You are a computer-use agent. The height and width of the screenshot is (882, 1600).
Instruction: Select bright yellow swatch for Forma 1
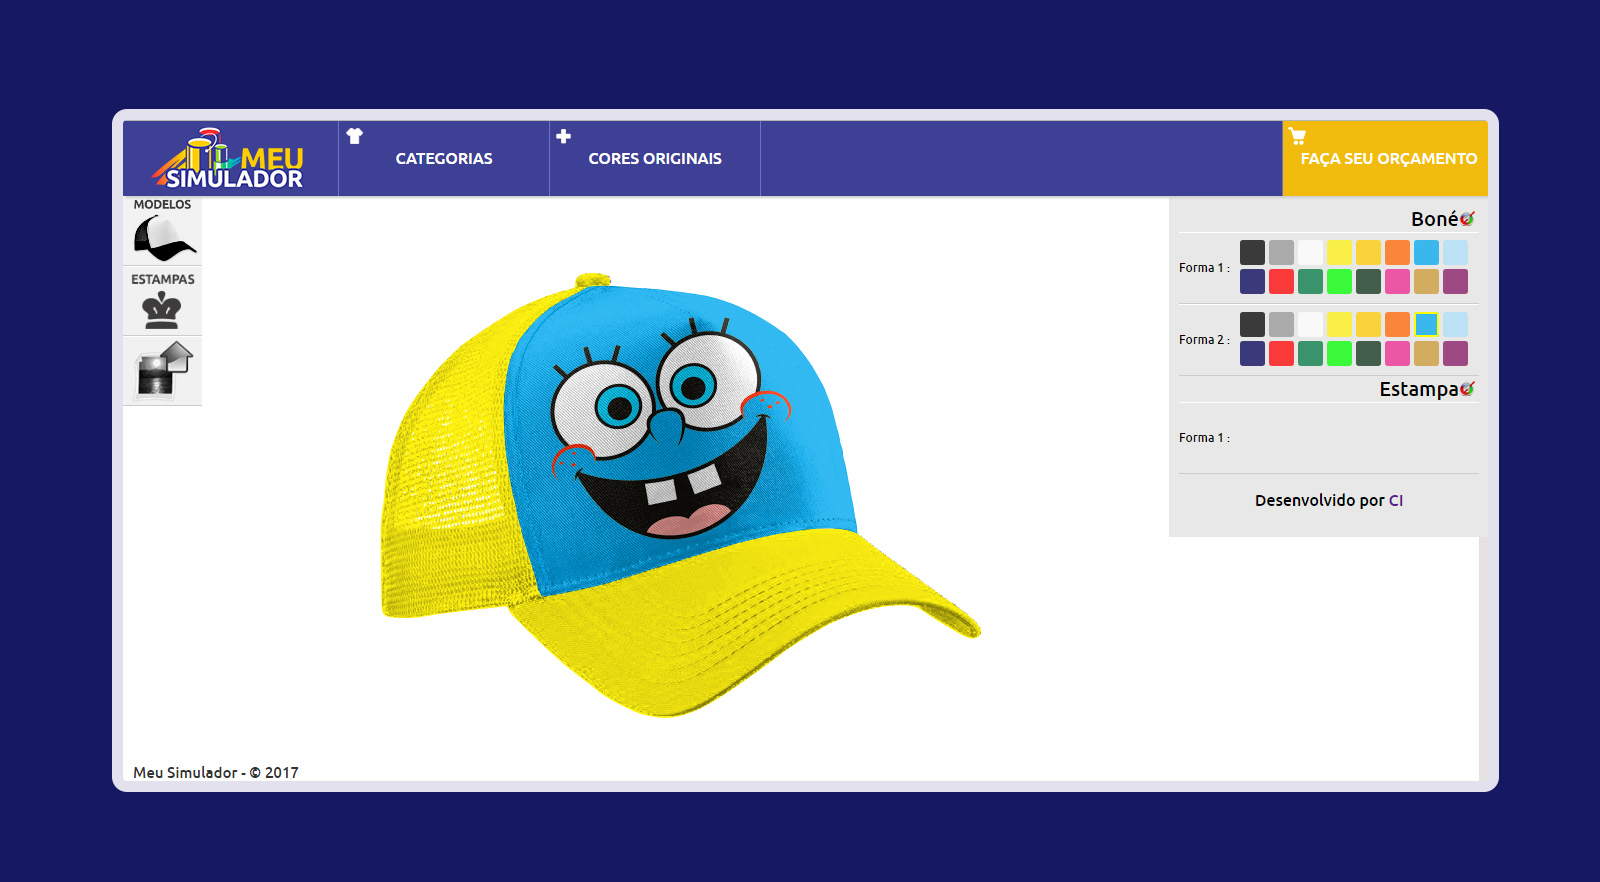pyautogui.click(x=1339, y=252)
